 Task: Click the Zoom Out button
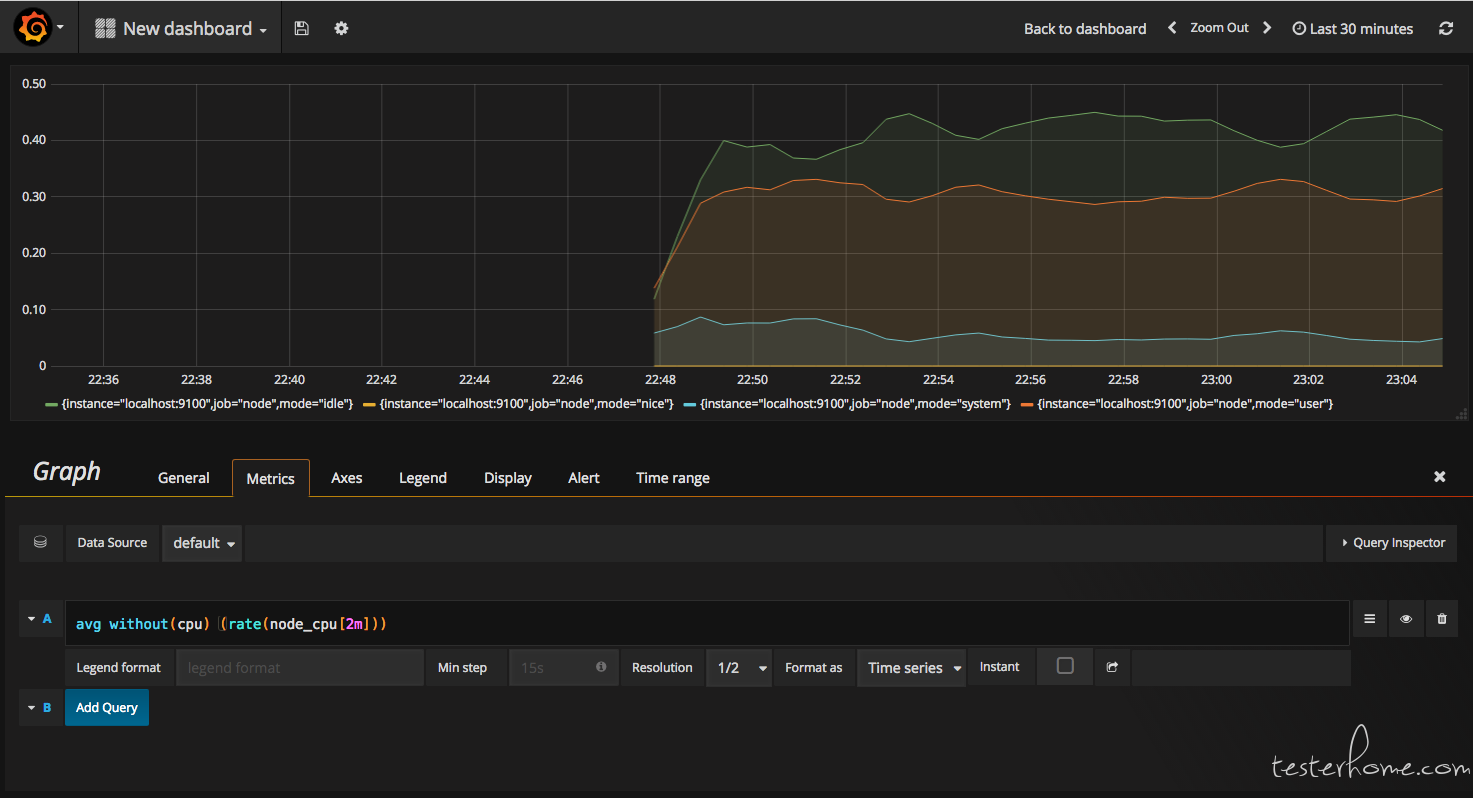click(1219, 28)
